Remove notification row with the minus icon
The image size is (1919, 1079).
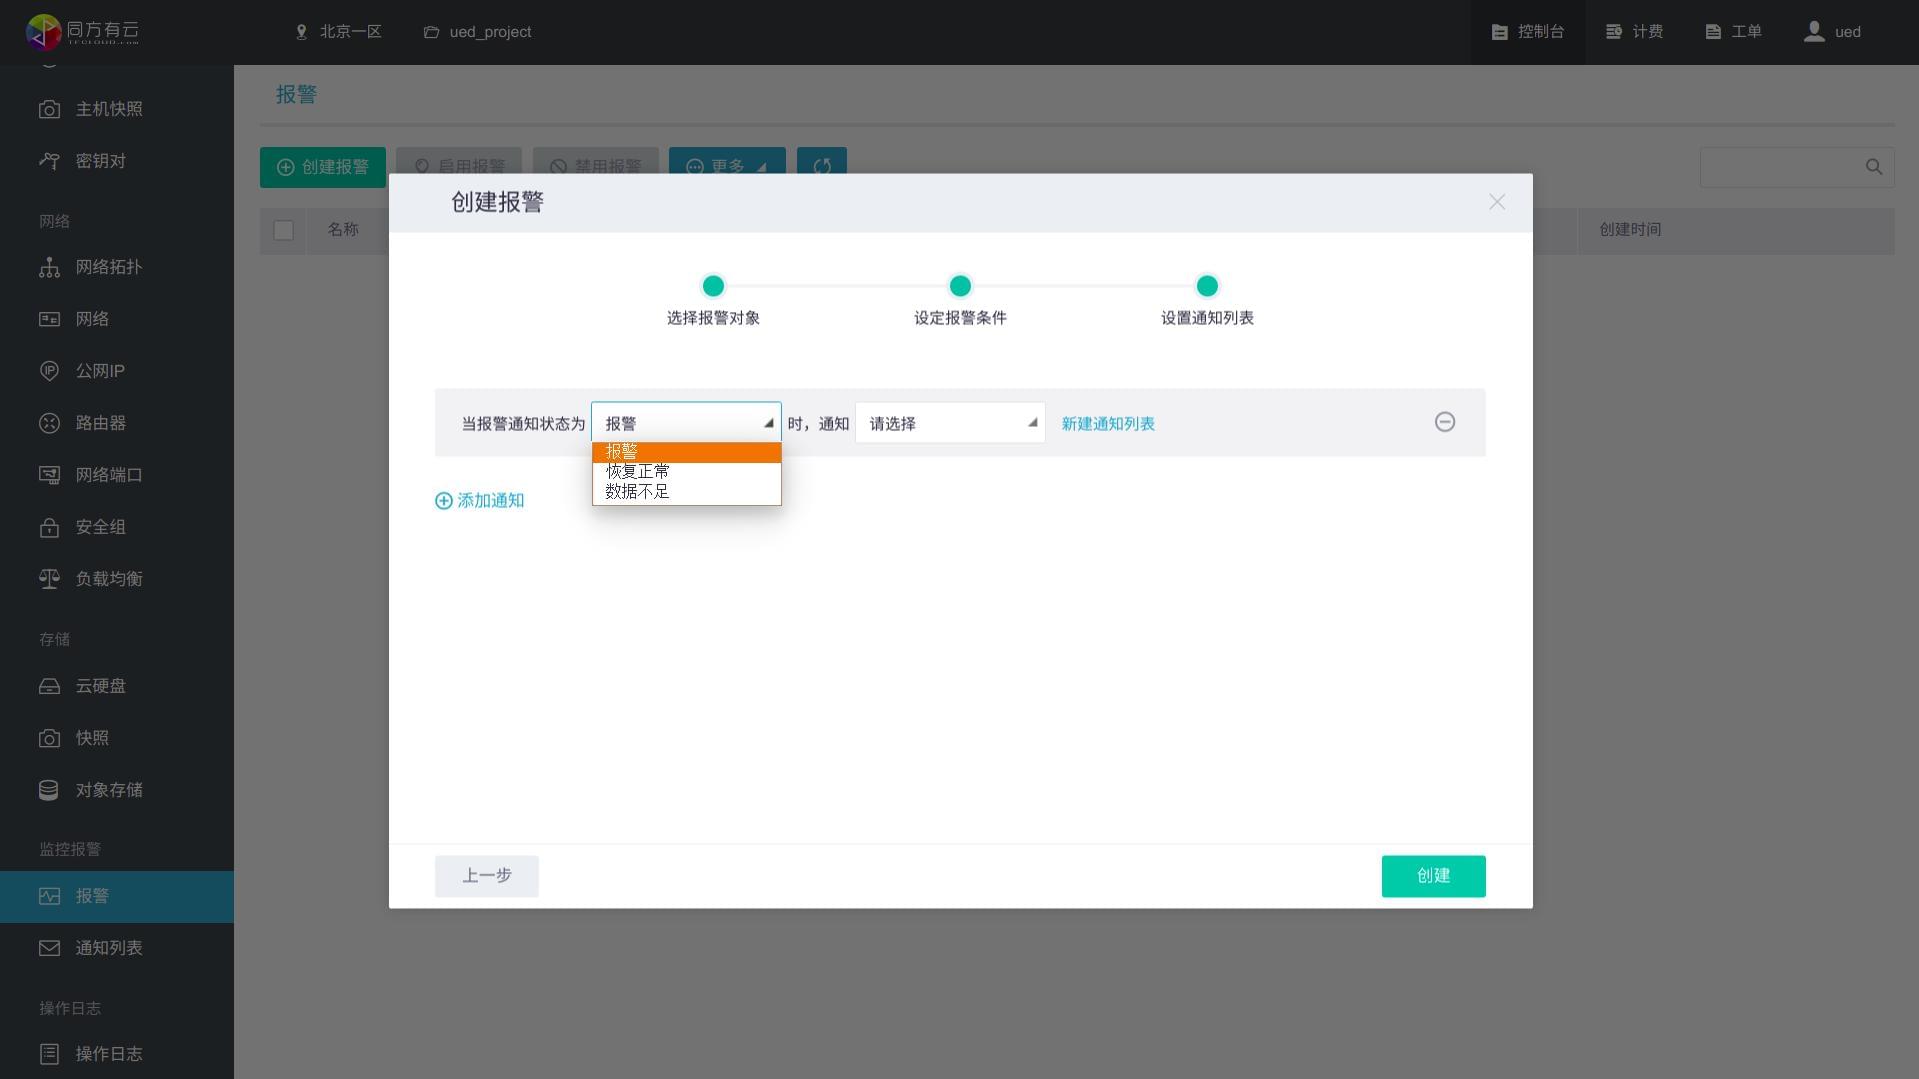1444,422
